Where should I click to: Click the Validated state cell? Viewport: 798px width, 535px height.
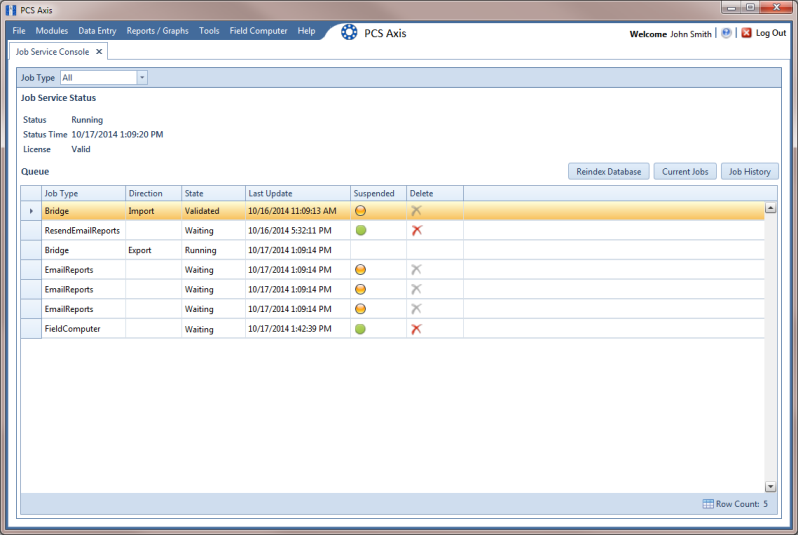coord(213,211)
